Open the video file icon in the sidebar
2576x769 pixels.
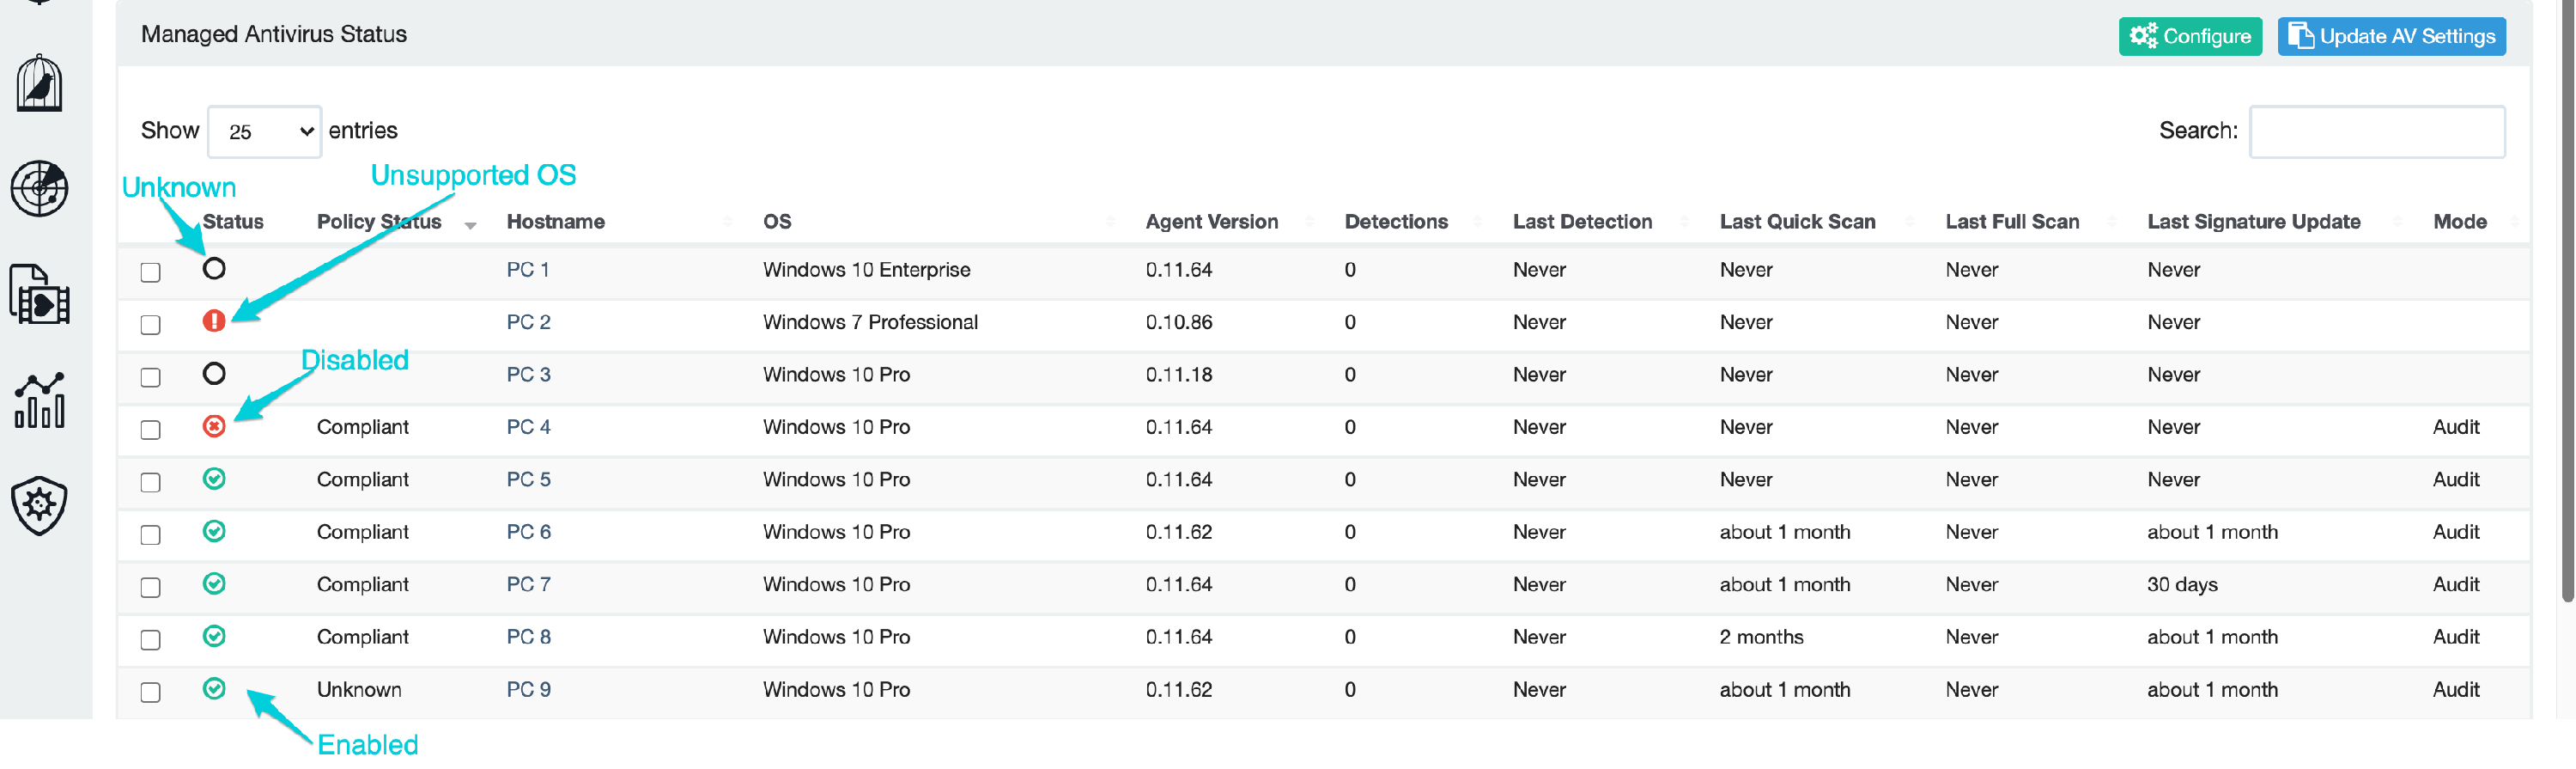tap(39, 294)
